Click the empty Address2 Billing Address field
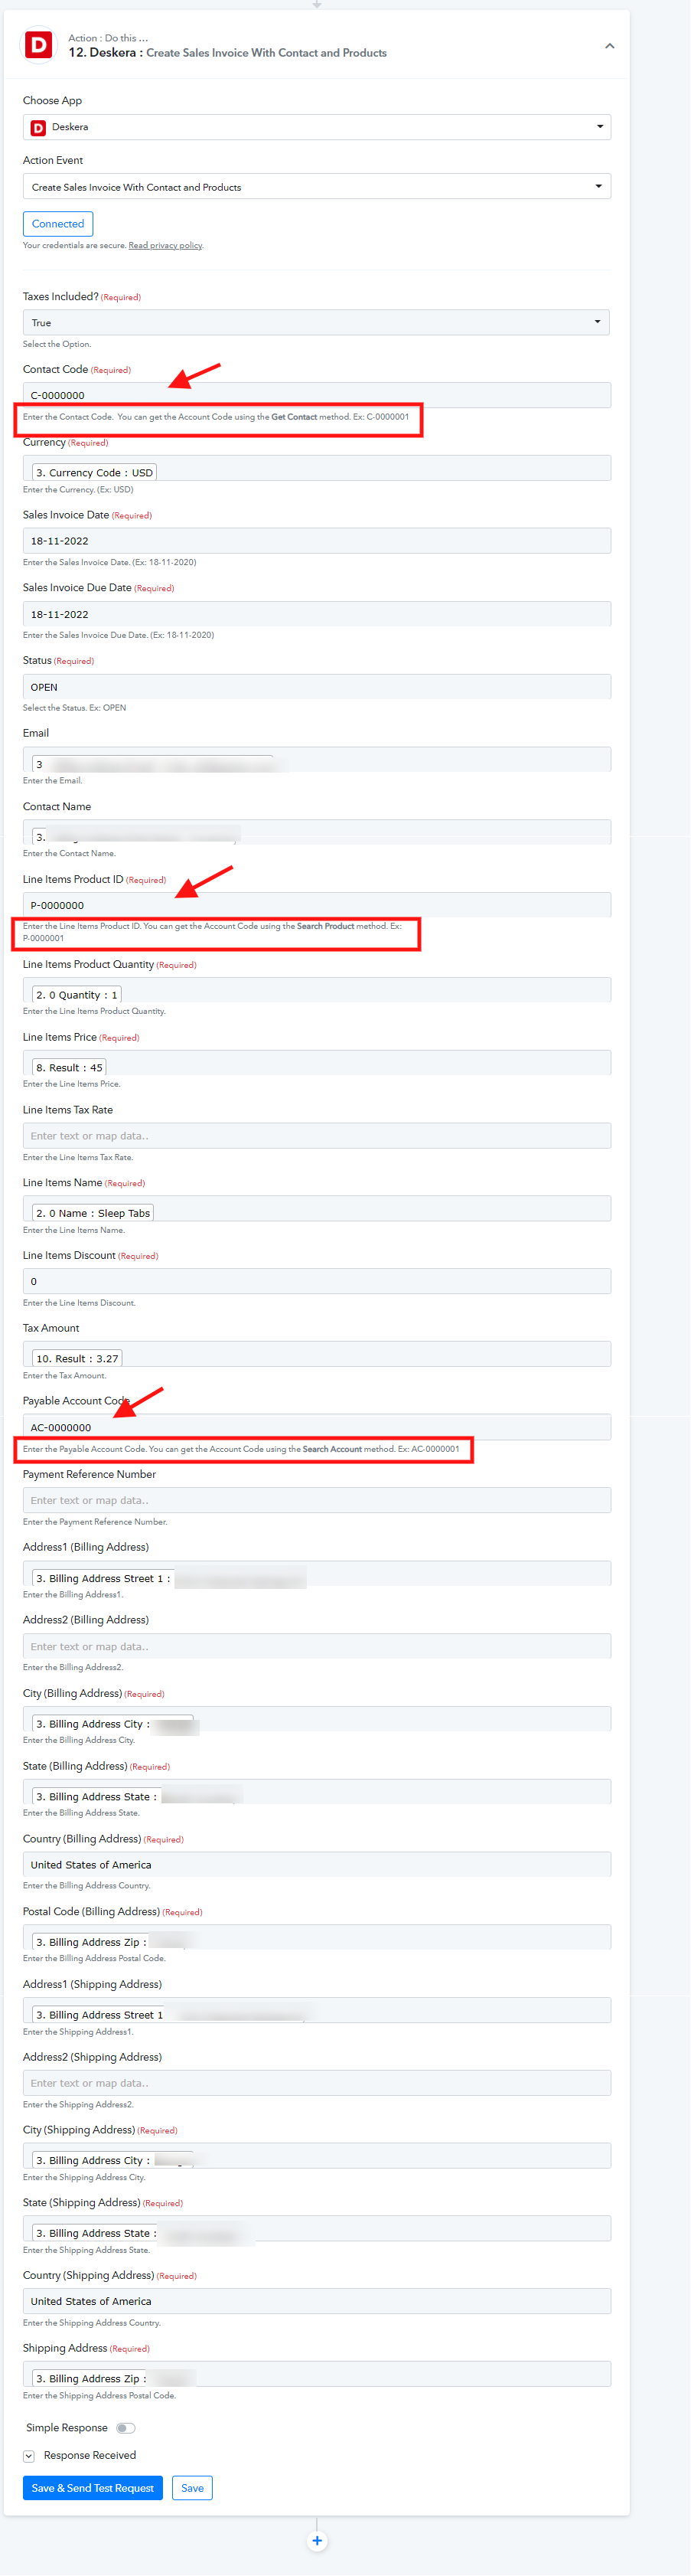Screen dimensions: 691x2576 click(316, 1647)
